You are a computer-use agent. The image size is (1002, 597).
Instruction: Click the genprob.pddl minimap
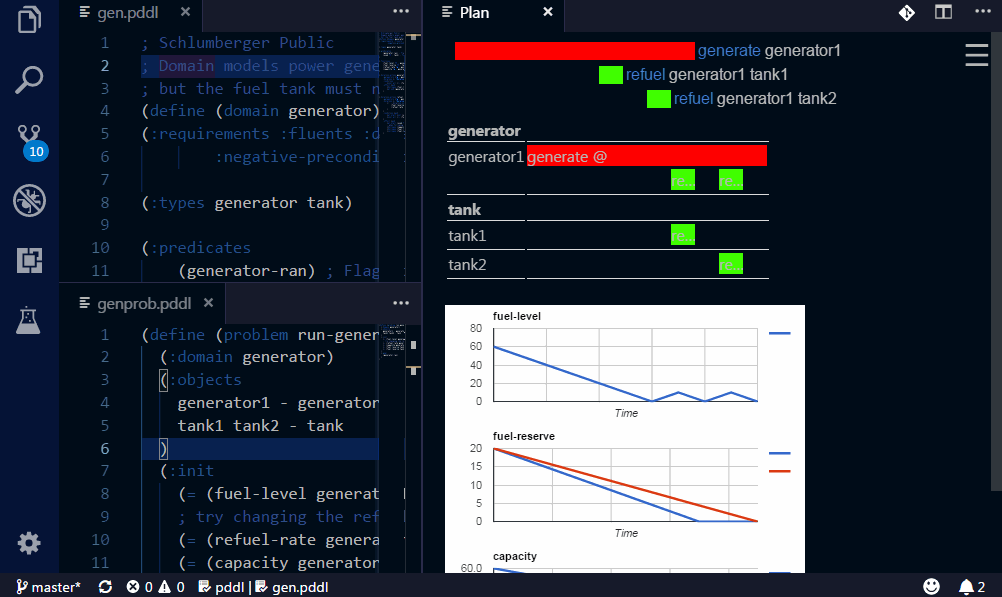(394, 341)
